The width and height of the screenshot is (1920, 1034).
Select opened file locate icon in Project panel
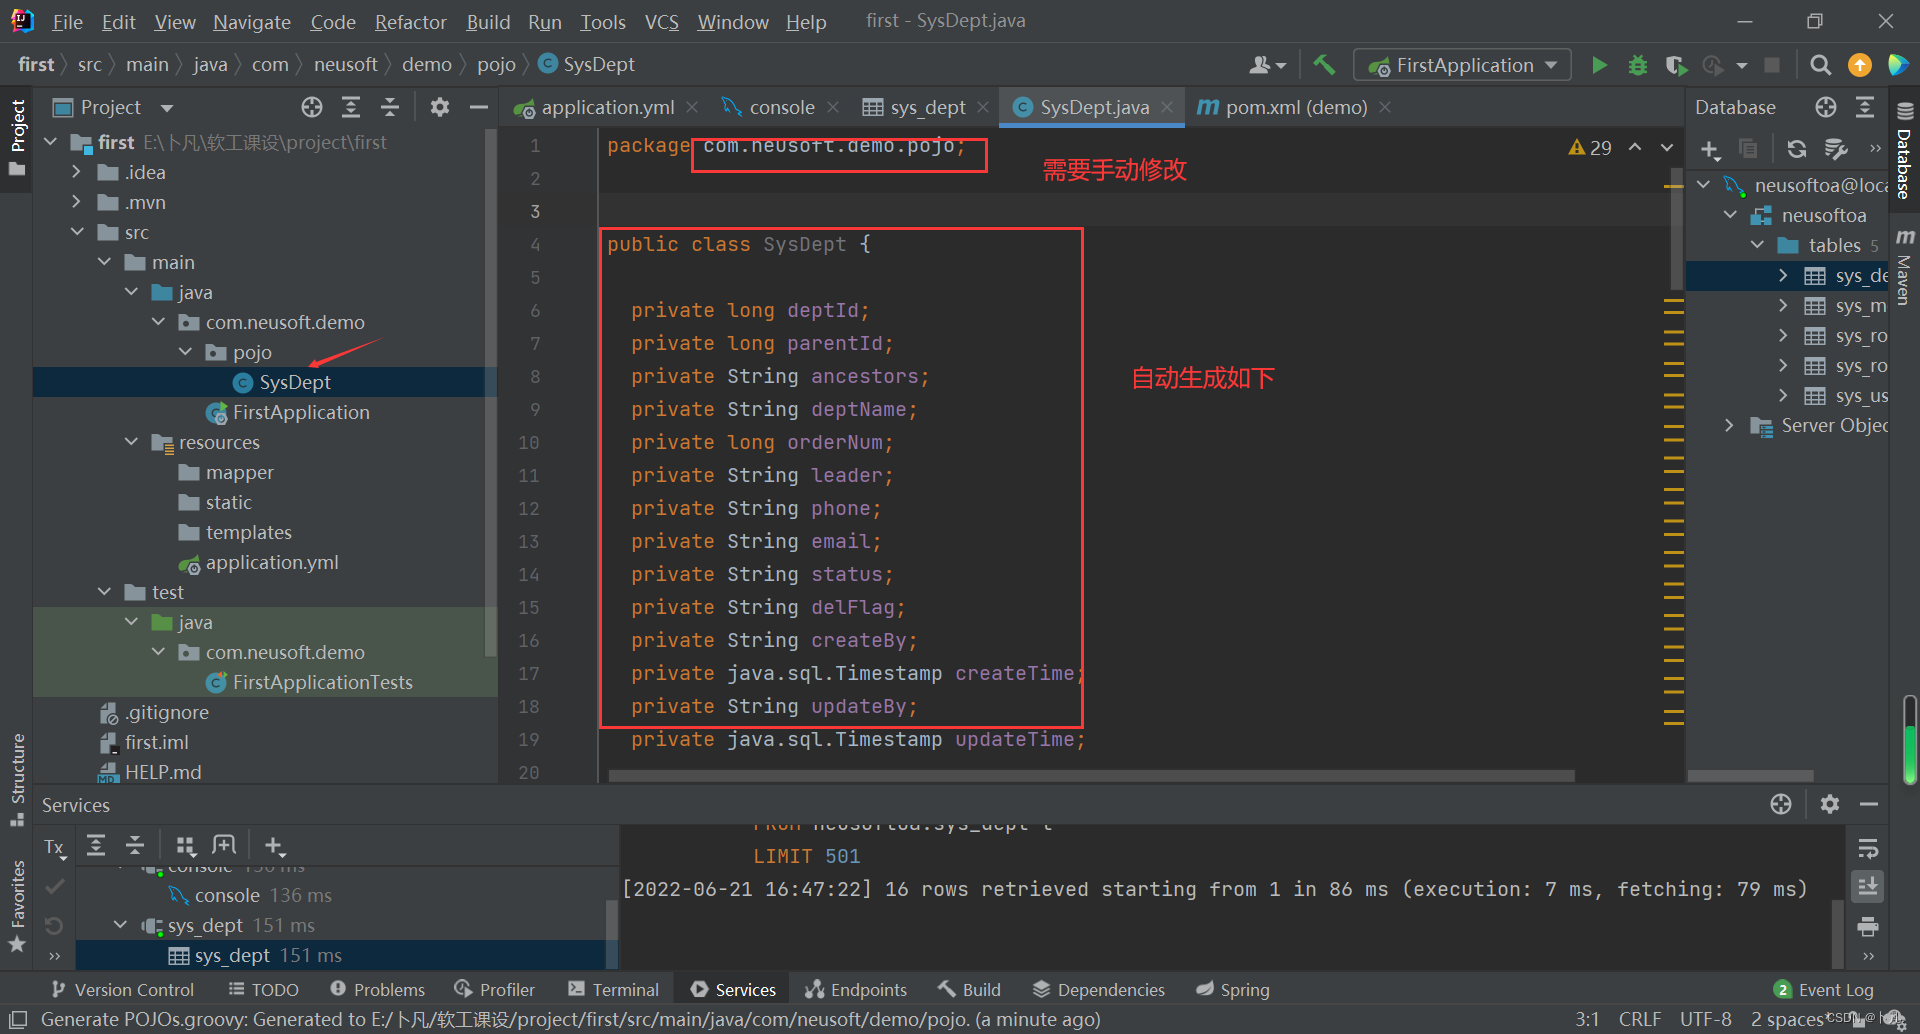[312, 107]
